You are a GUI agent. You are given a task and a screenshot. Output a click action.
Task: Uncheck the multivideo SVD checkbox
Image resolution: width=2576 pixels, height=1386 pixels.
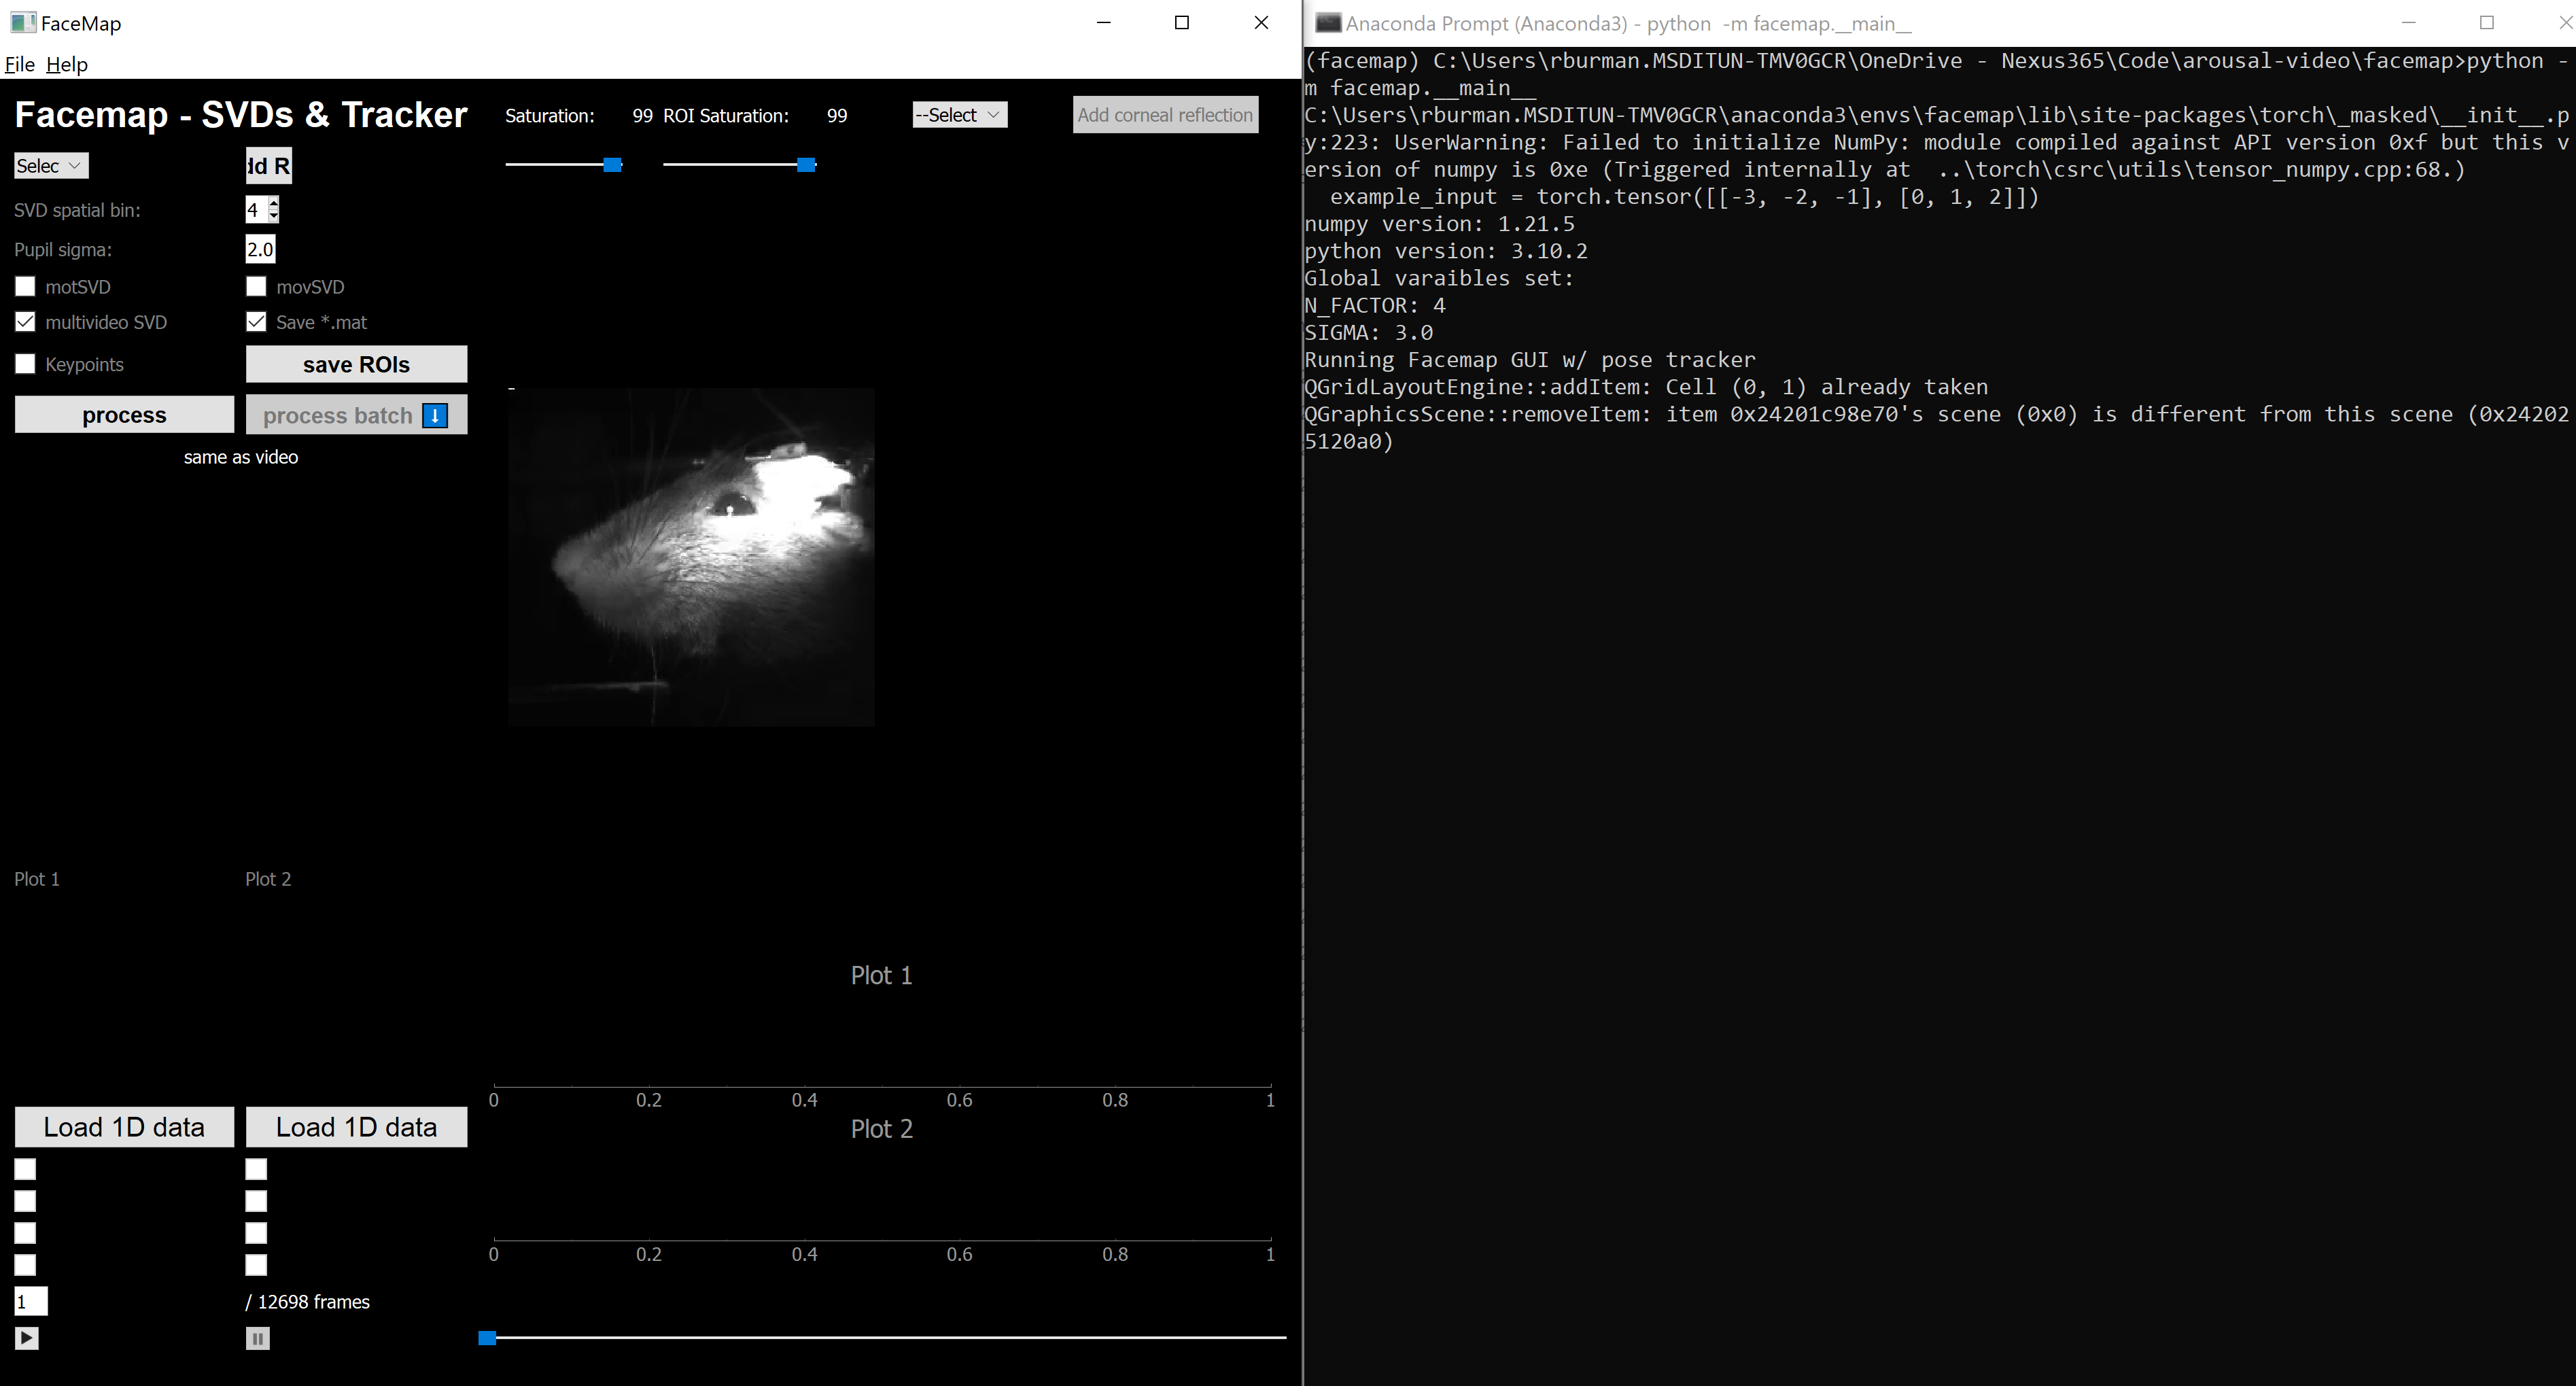[25, 321]
